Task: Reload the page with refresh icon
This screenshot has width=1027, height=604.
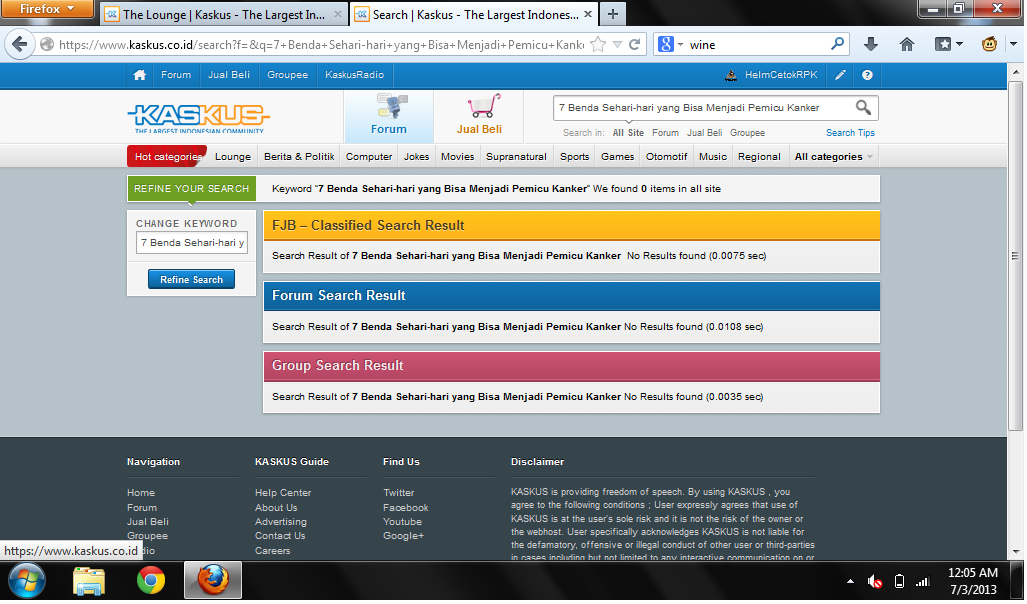Action: point(634,45)
